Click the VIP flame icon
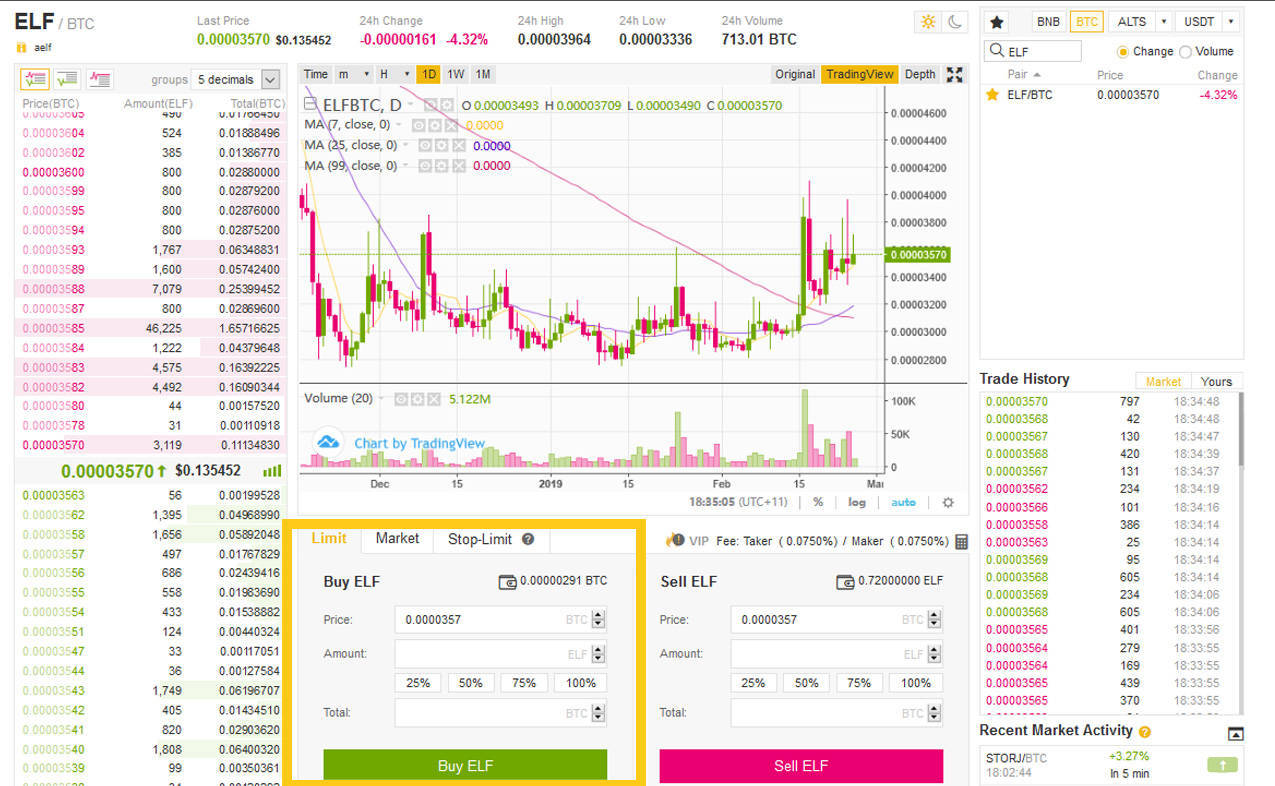Image resolution: width=1275 pixels, height=786 pixels. point(674,541)
